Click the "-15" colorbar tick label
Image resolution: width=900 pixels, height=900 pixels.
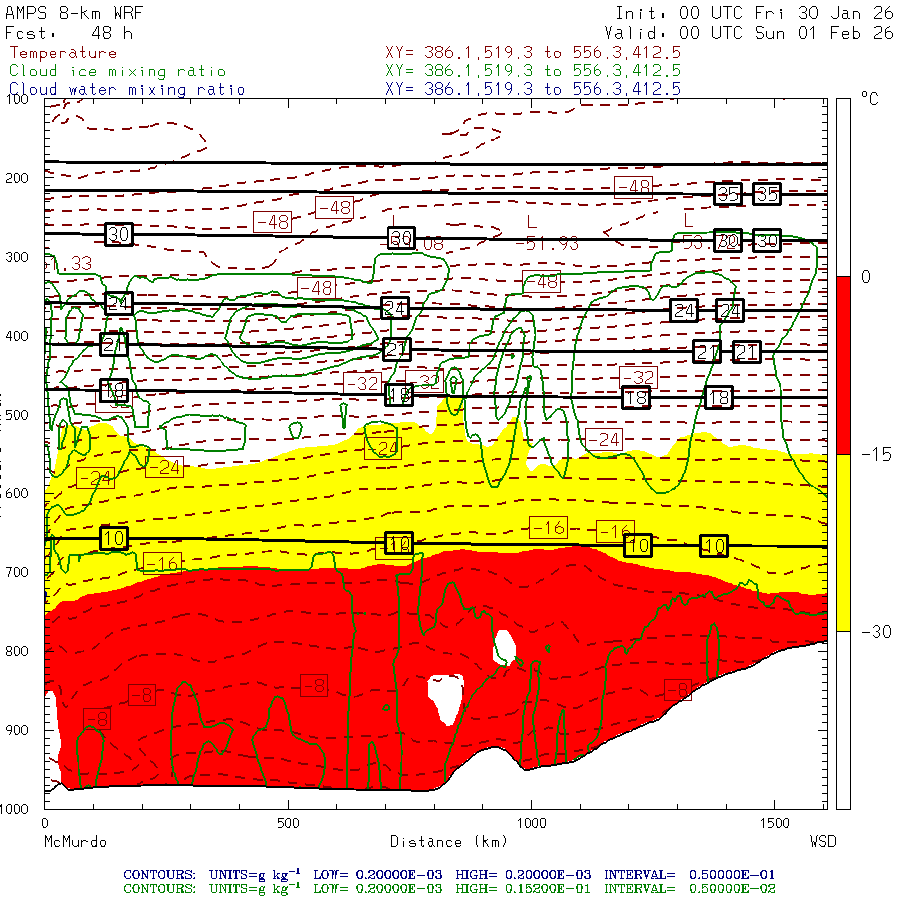click(x=876, y=455)
